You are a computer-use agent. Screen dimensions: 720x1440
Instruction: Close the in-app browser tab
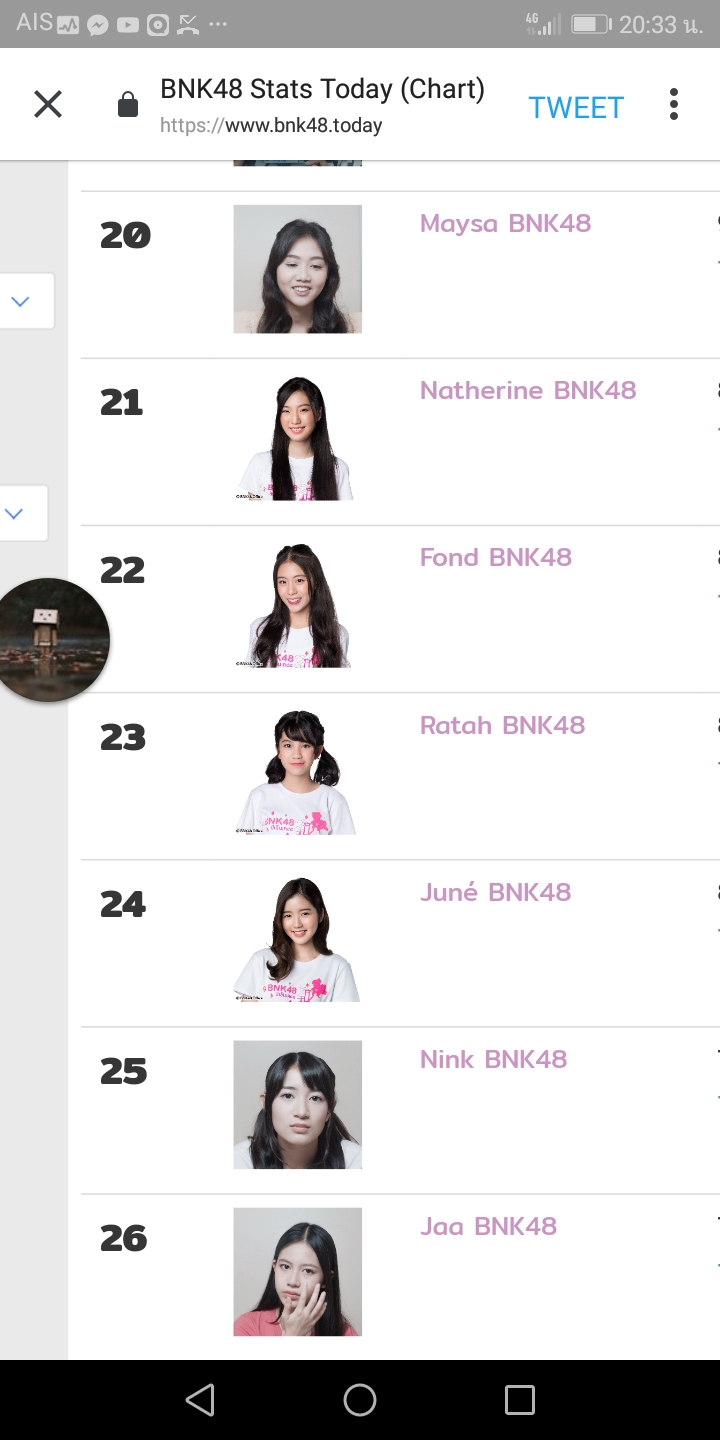(48, 104)
